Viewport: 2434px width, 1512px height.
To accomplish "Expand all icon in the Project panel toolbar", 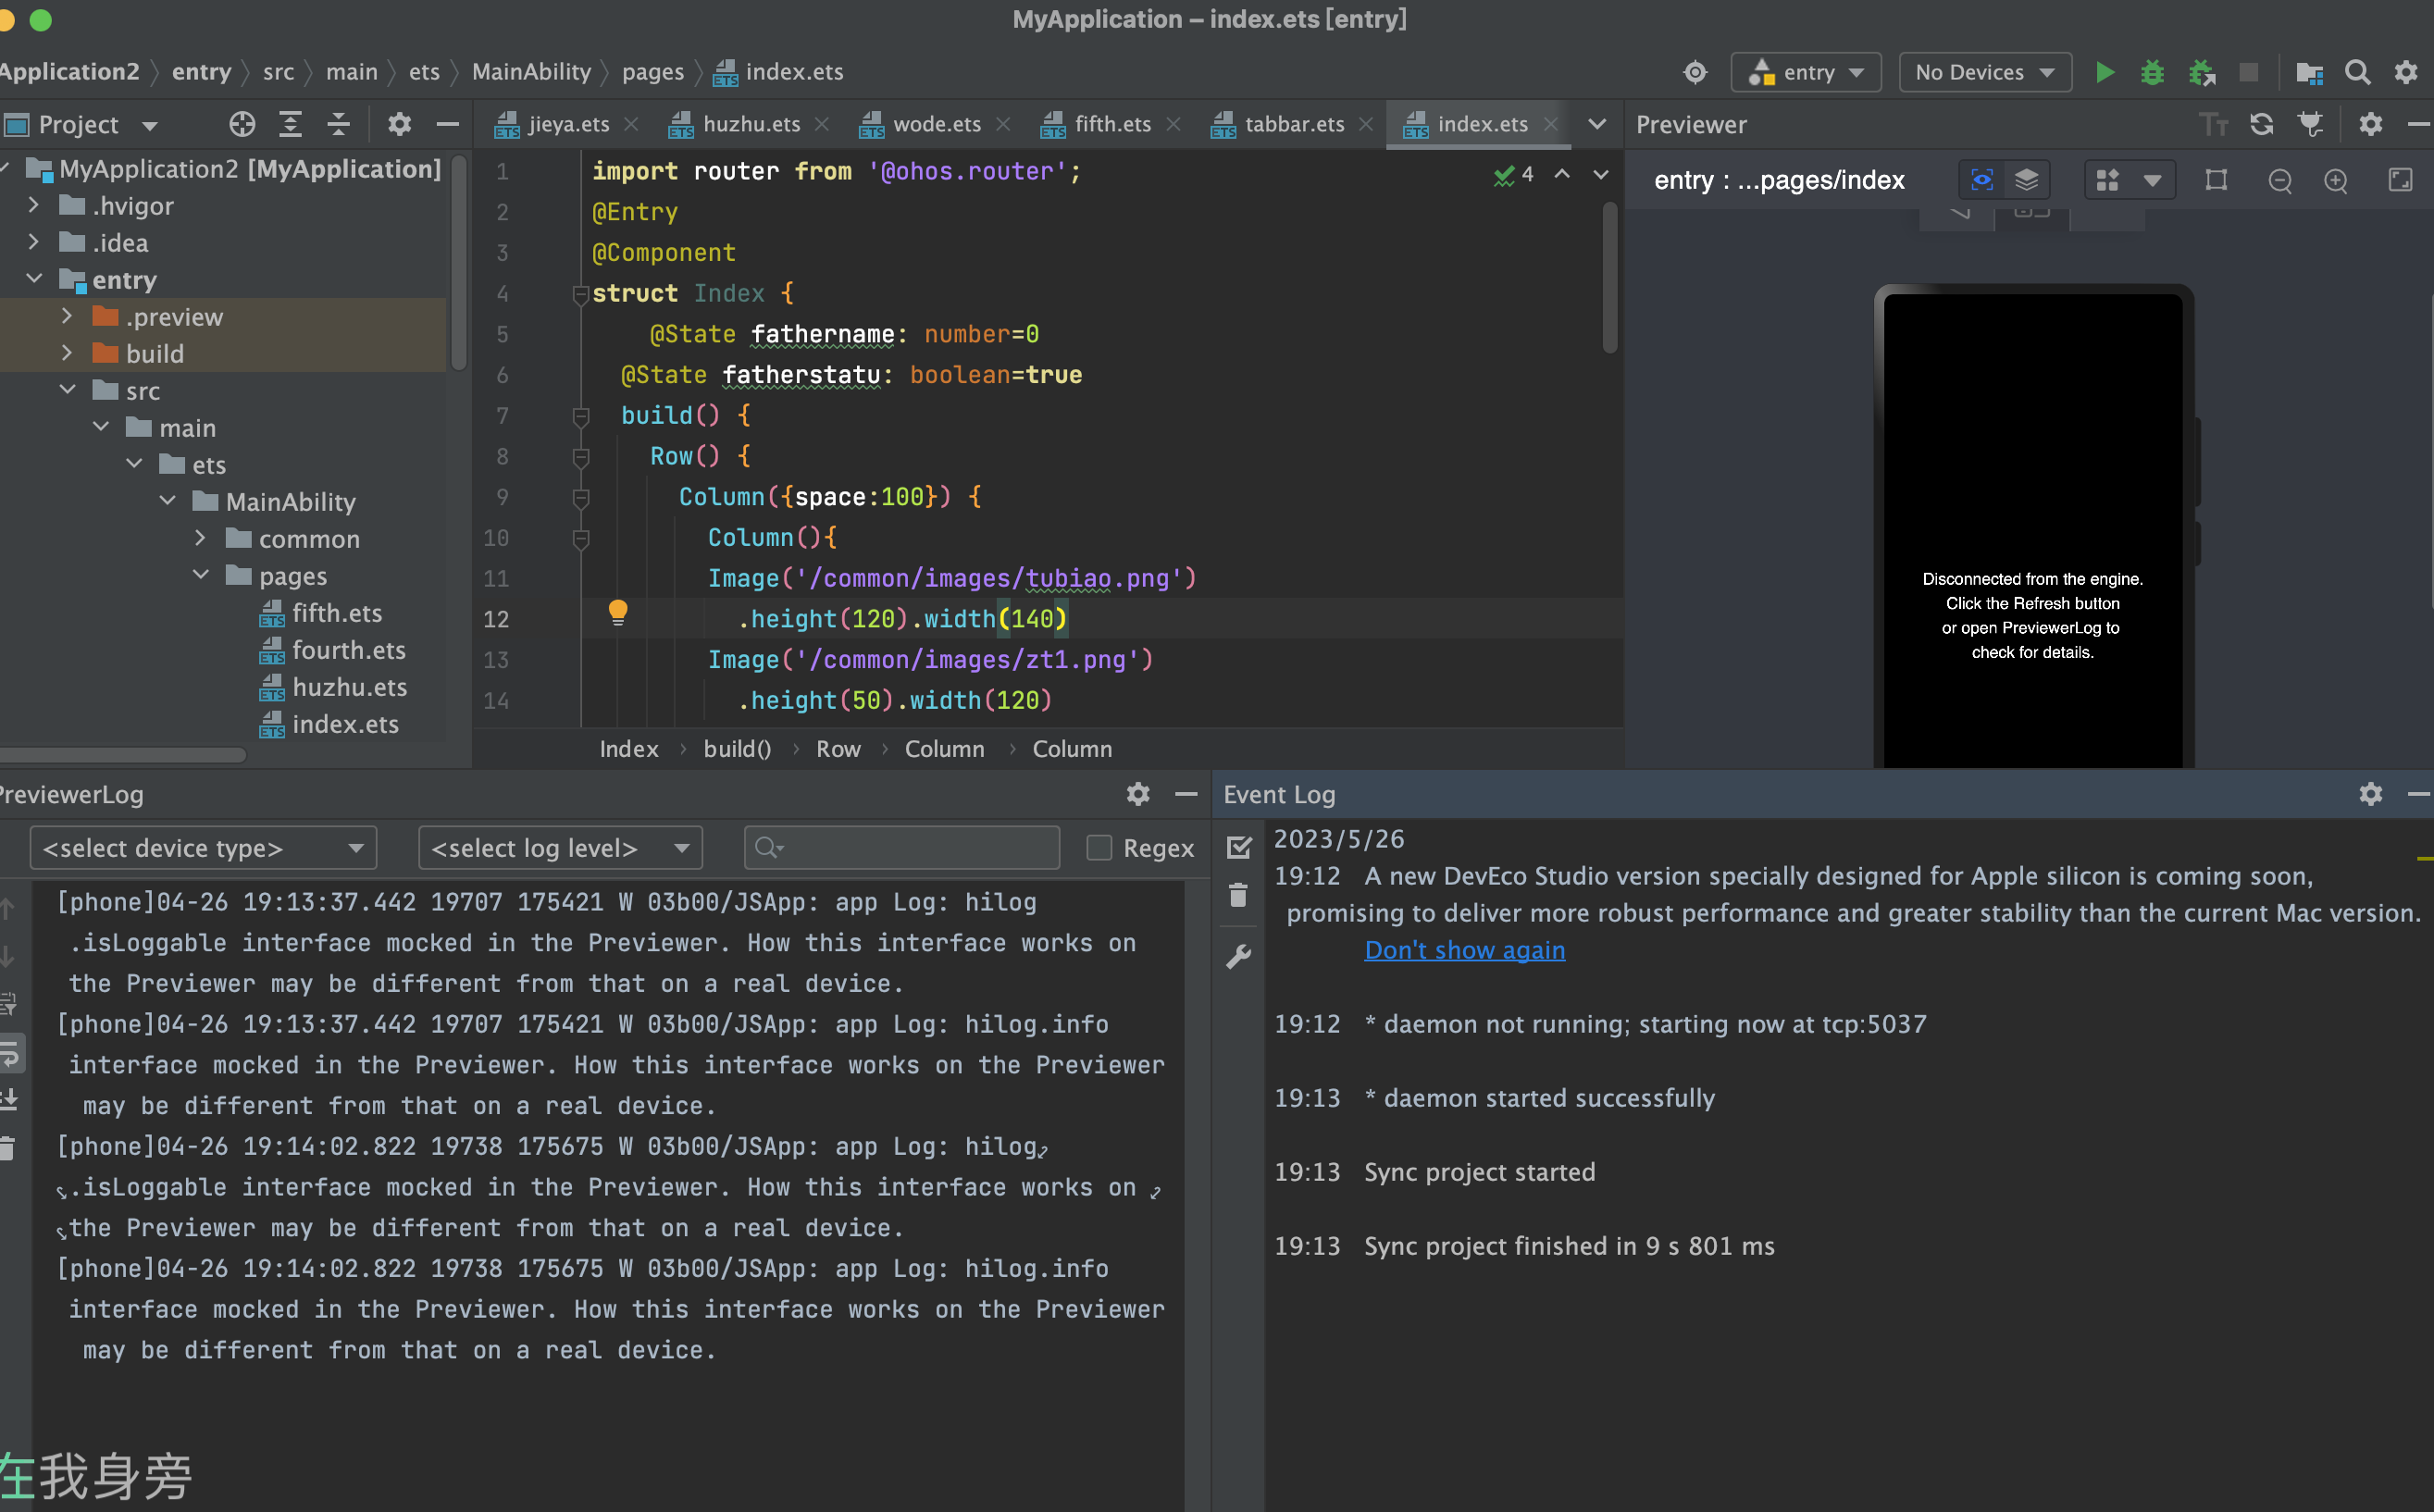I will tap(290, 124).
